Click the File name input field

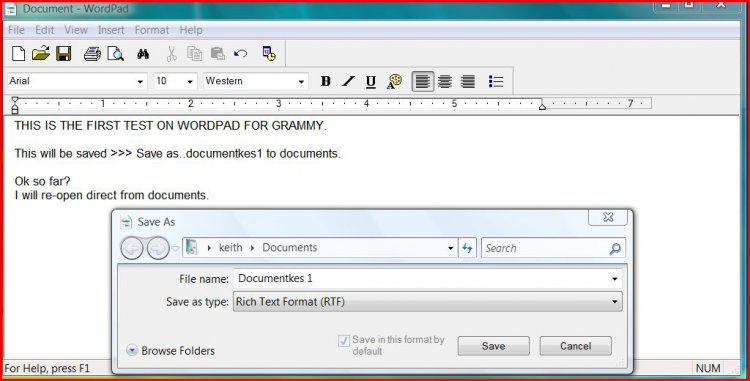point(428,278)
